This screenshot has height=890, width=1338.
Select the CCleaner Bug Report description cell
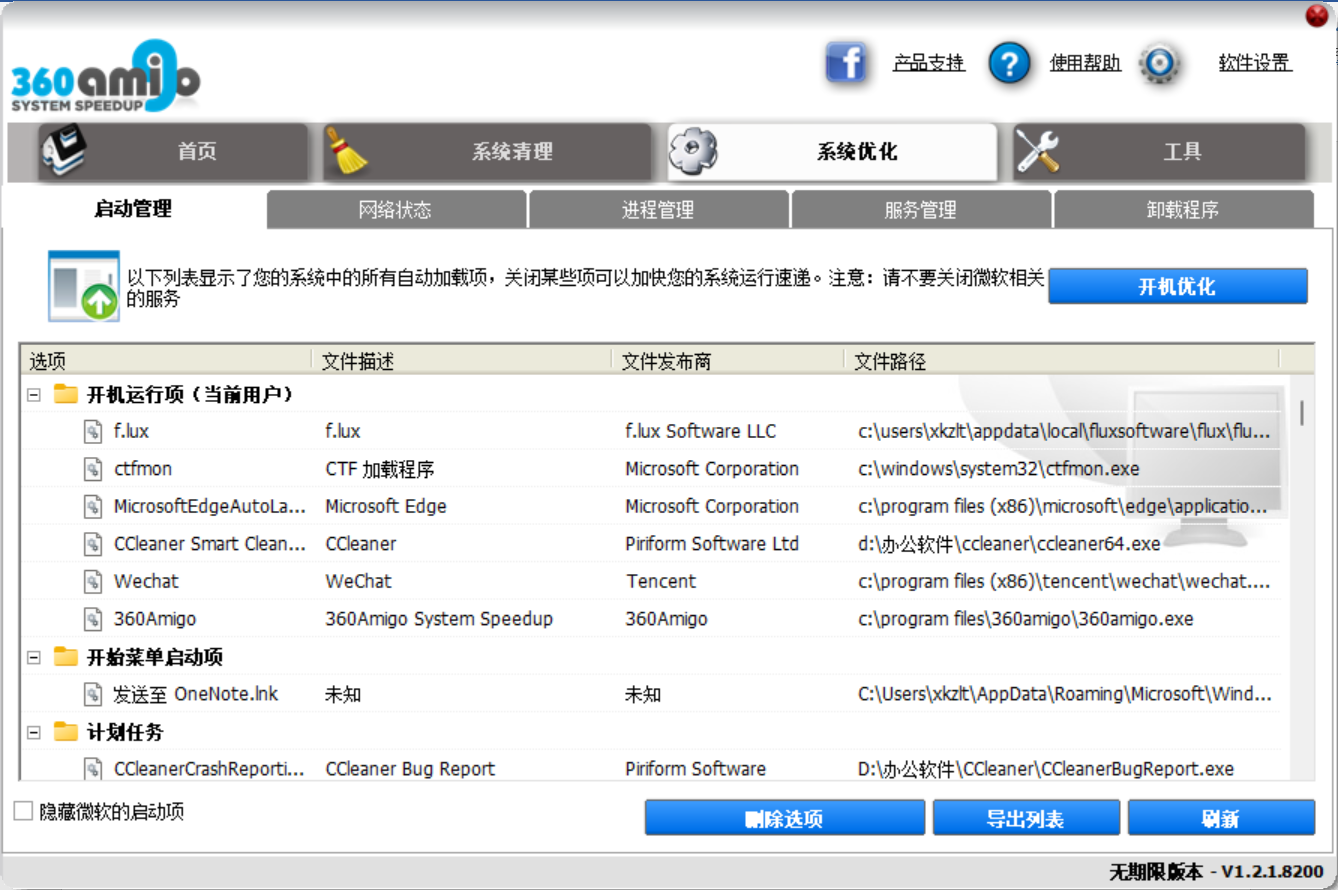point(410,769)
